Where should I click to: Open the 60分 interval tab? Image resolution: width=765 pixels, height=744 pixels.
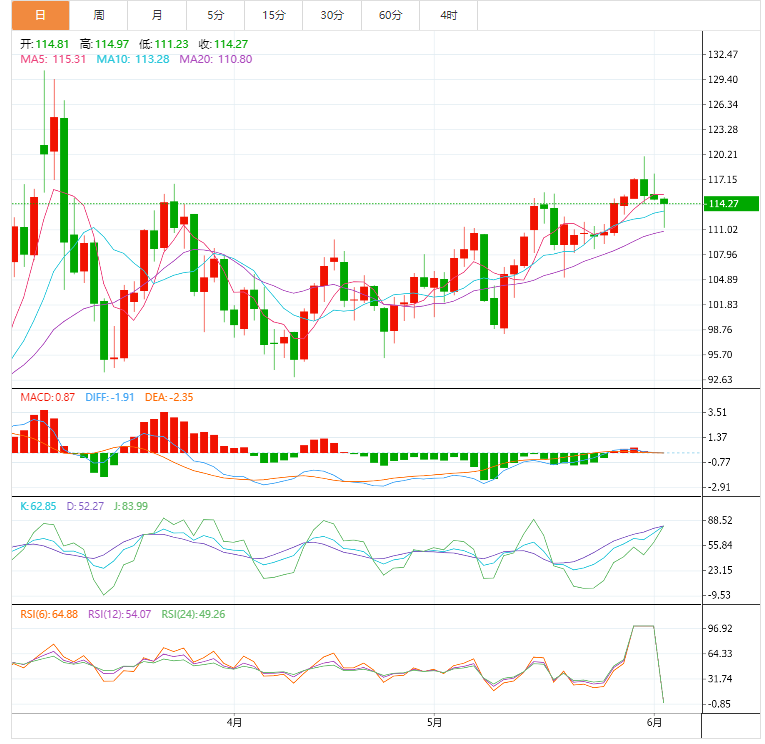pyautogui.click(x=390, y=15)
